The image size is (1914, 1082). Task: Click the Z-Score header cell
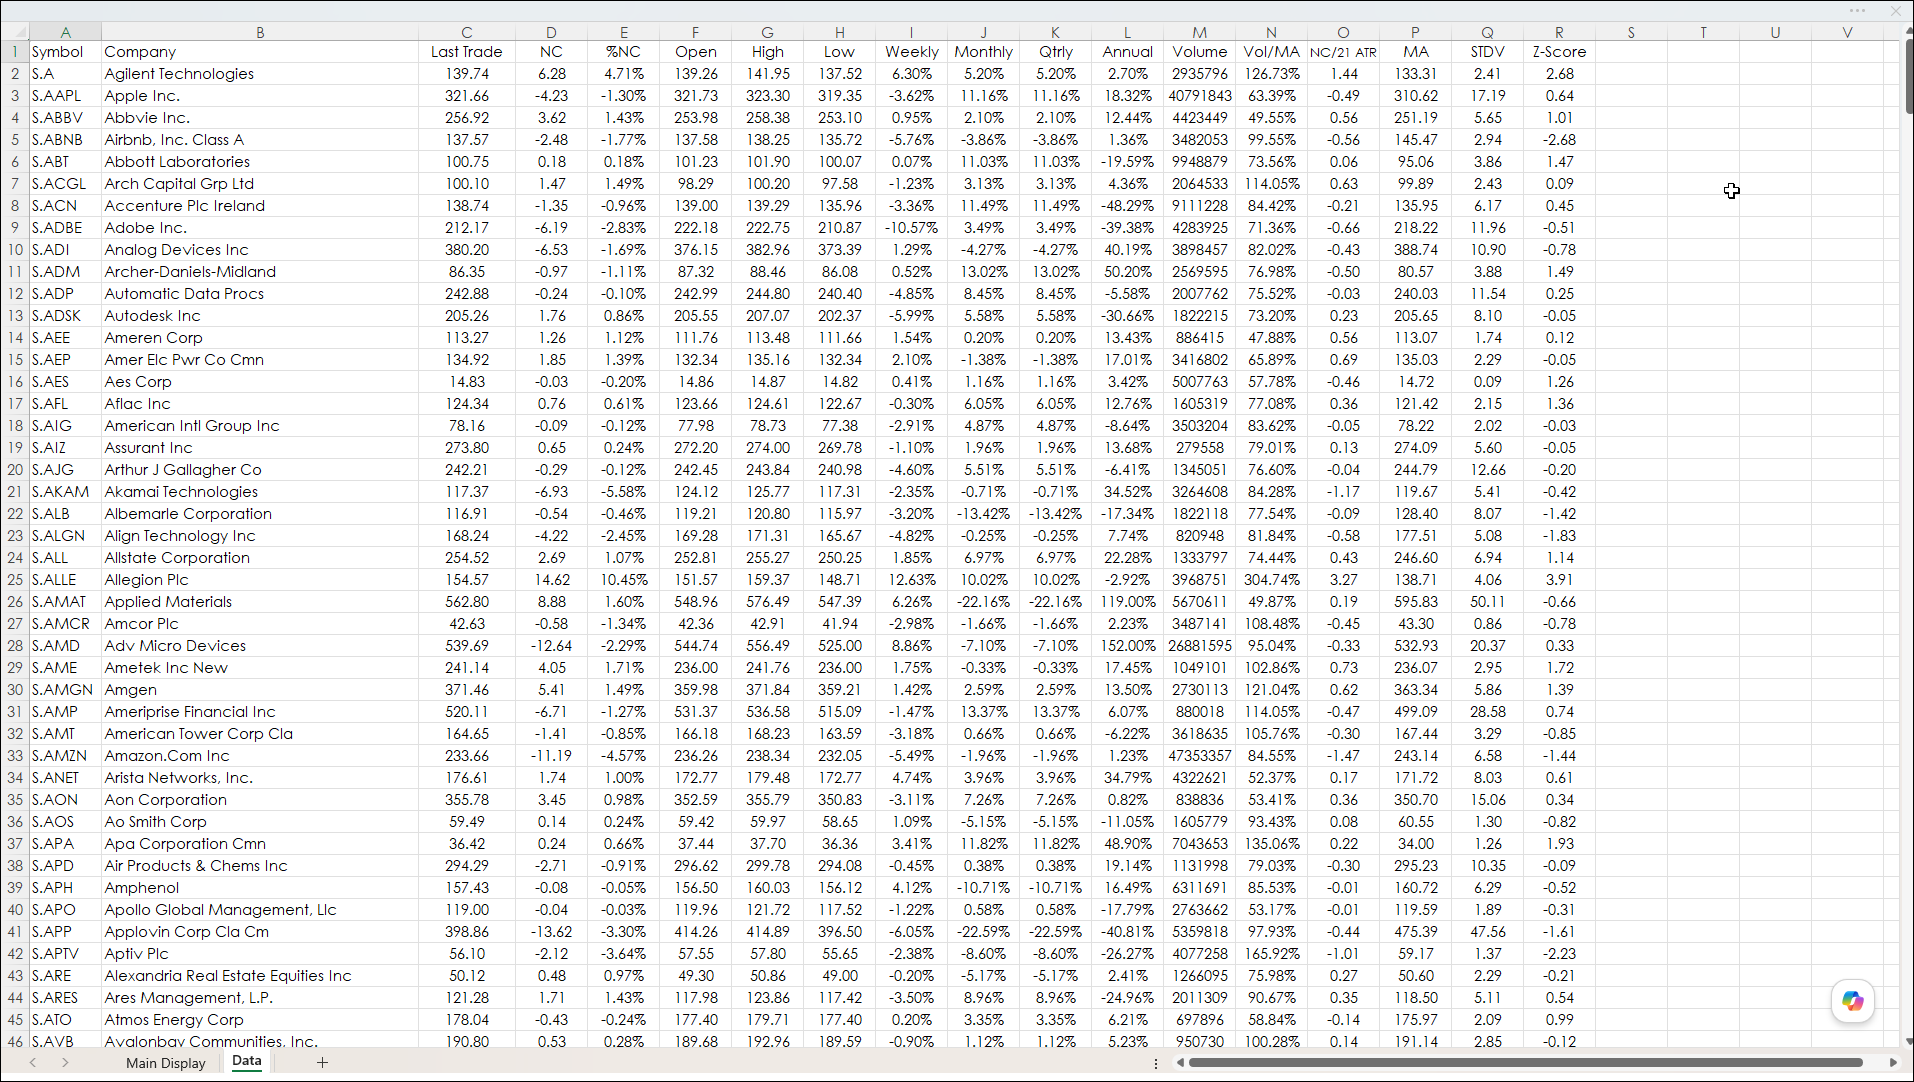point(1559,52)
